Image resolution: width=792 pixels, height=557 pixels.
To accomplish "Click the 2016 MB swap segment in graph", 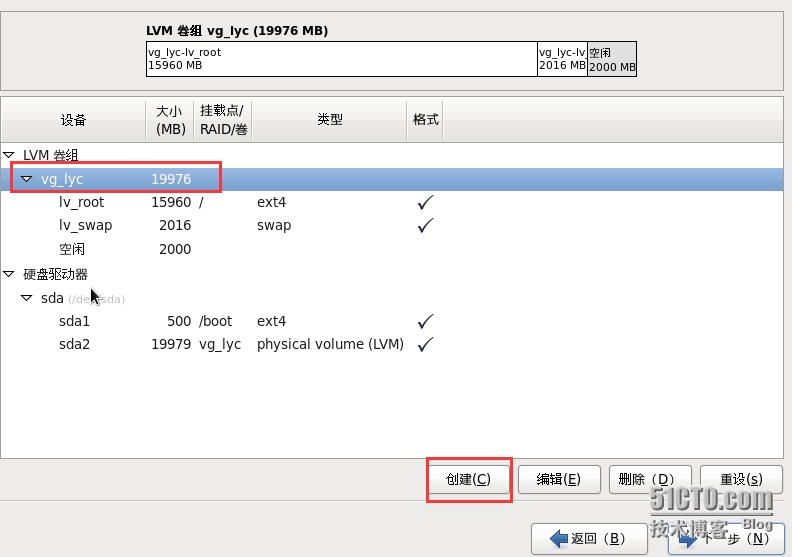I will [562, 59].
